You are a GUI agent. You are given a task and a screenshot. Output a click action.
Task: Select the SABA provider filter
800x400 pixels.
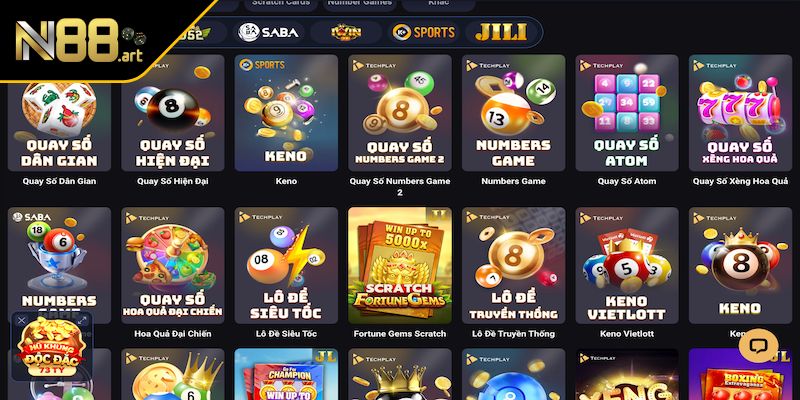268,32
